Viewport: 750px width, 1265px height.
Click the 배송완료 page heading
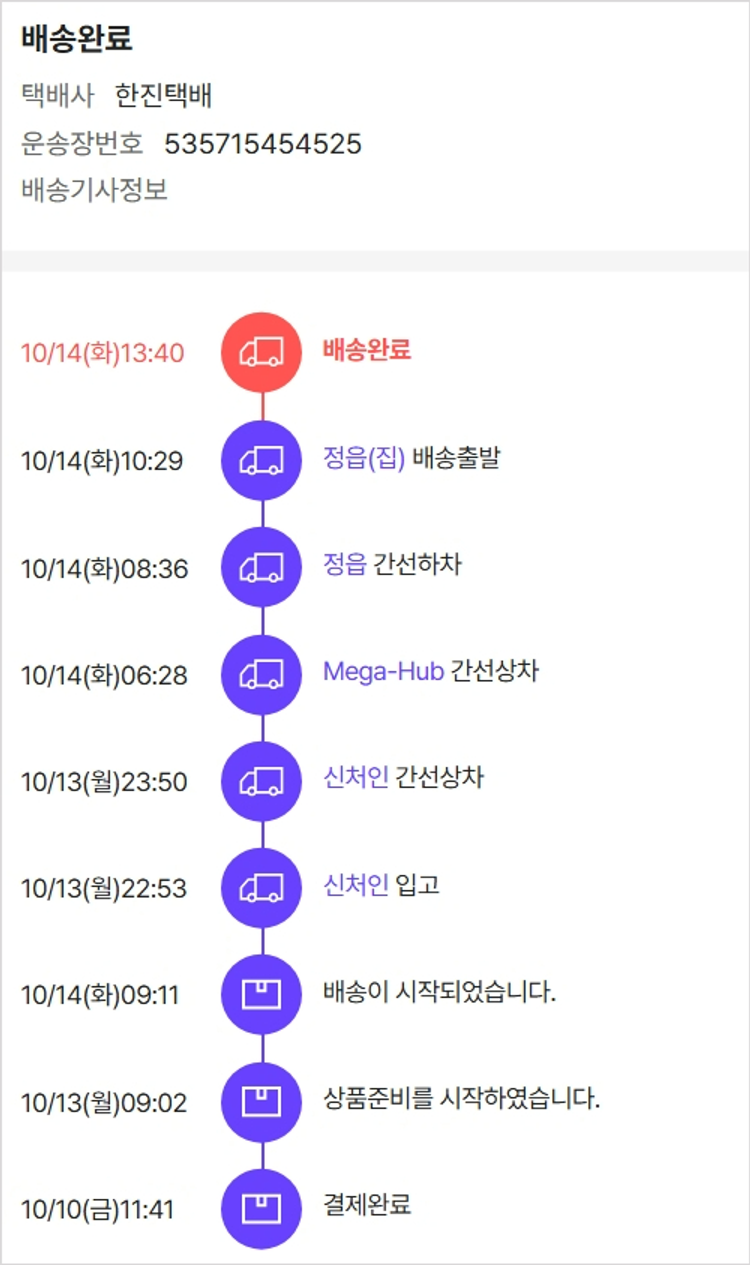76,40
